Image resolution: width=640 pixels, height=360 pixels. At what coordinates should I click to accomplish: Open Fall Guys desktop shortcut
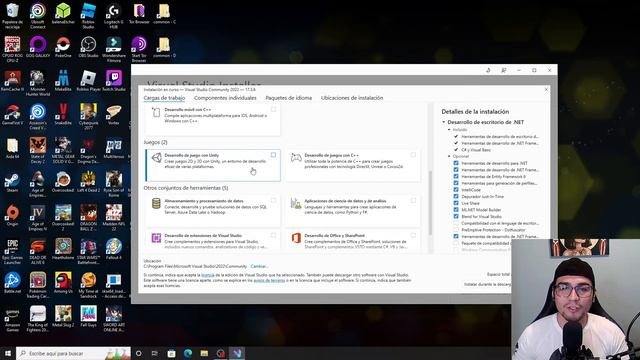[x=88, y=316]
